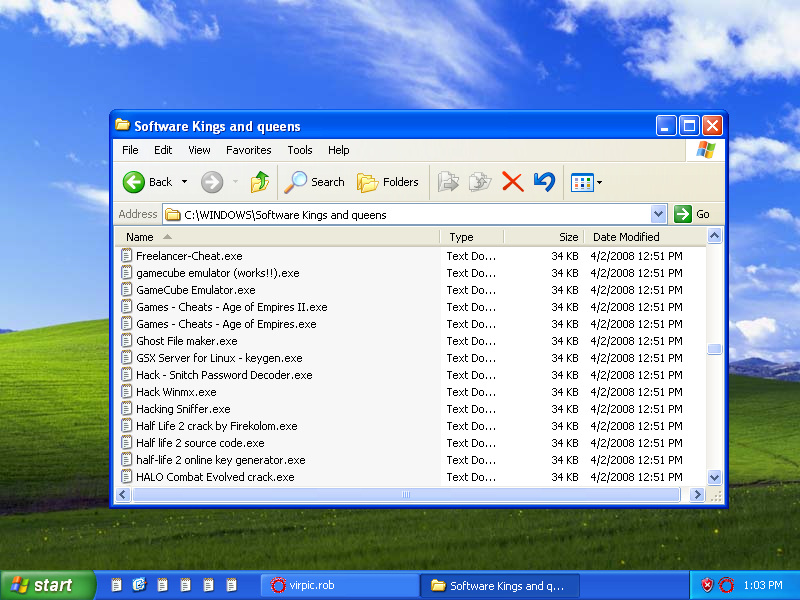Click the horizontal scrollbar left arrow
Screen dimensions: 800x600
point(122,494)
